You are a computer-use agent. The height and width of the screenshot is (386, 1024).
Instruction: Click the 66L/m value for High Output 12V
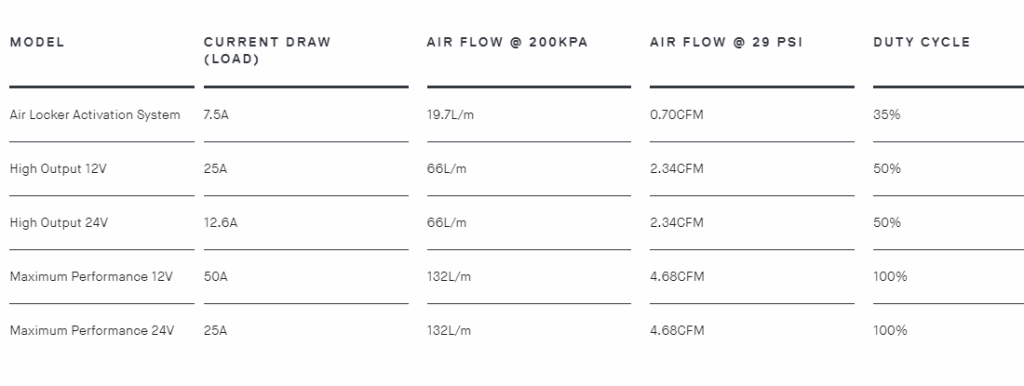(447, 169)
